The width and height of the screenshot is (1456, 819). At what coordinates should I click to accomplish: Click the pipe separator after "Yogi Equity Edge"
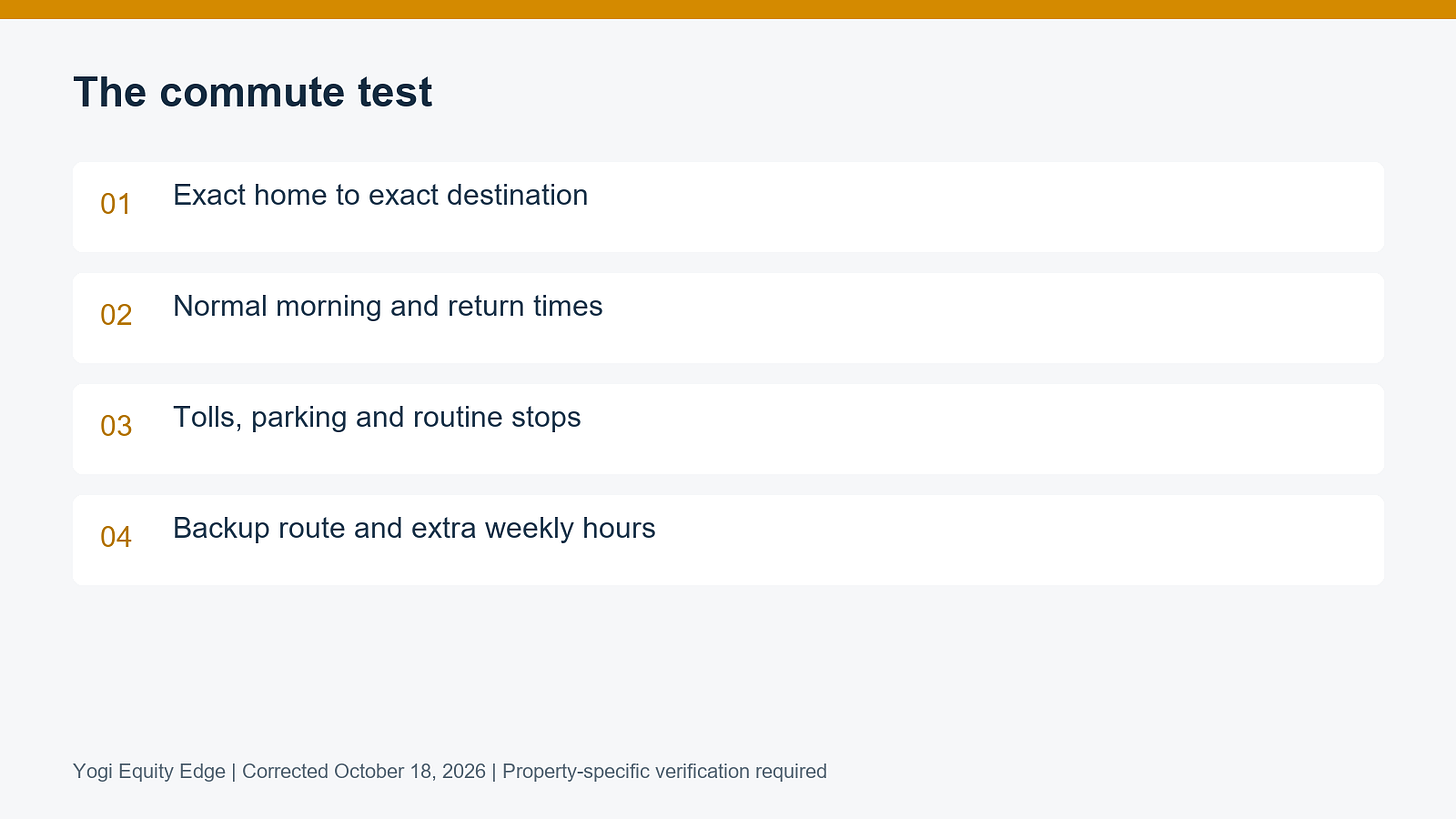(x=234, y=771)
